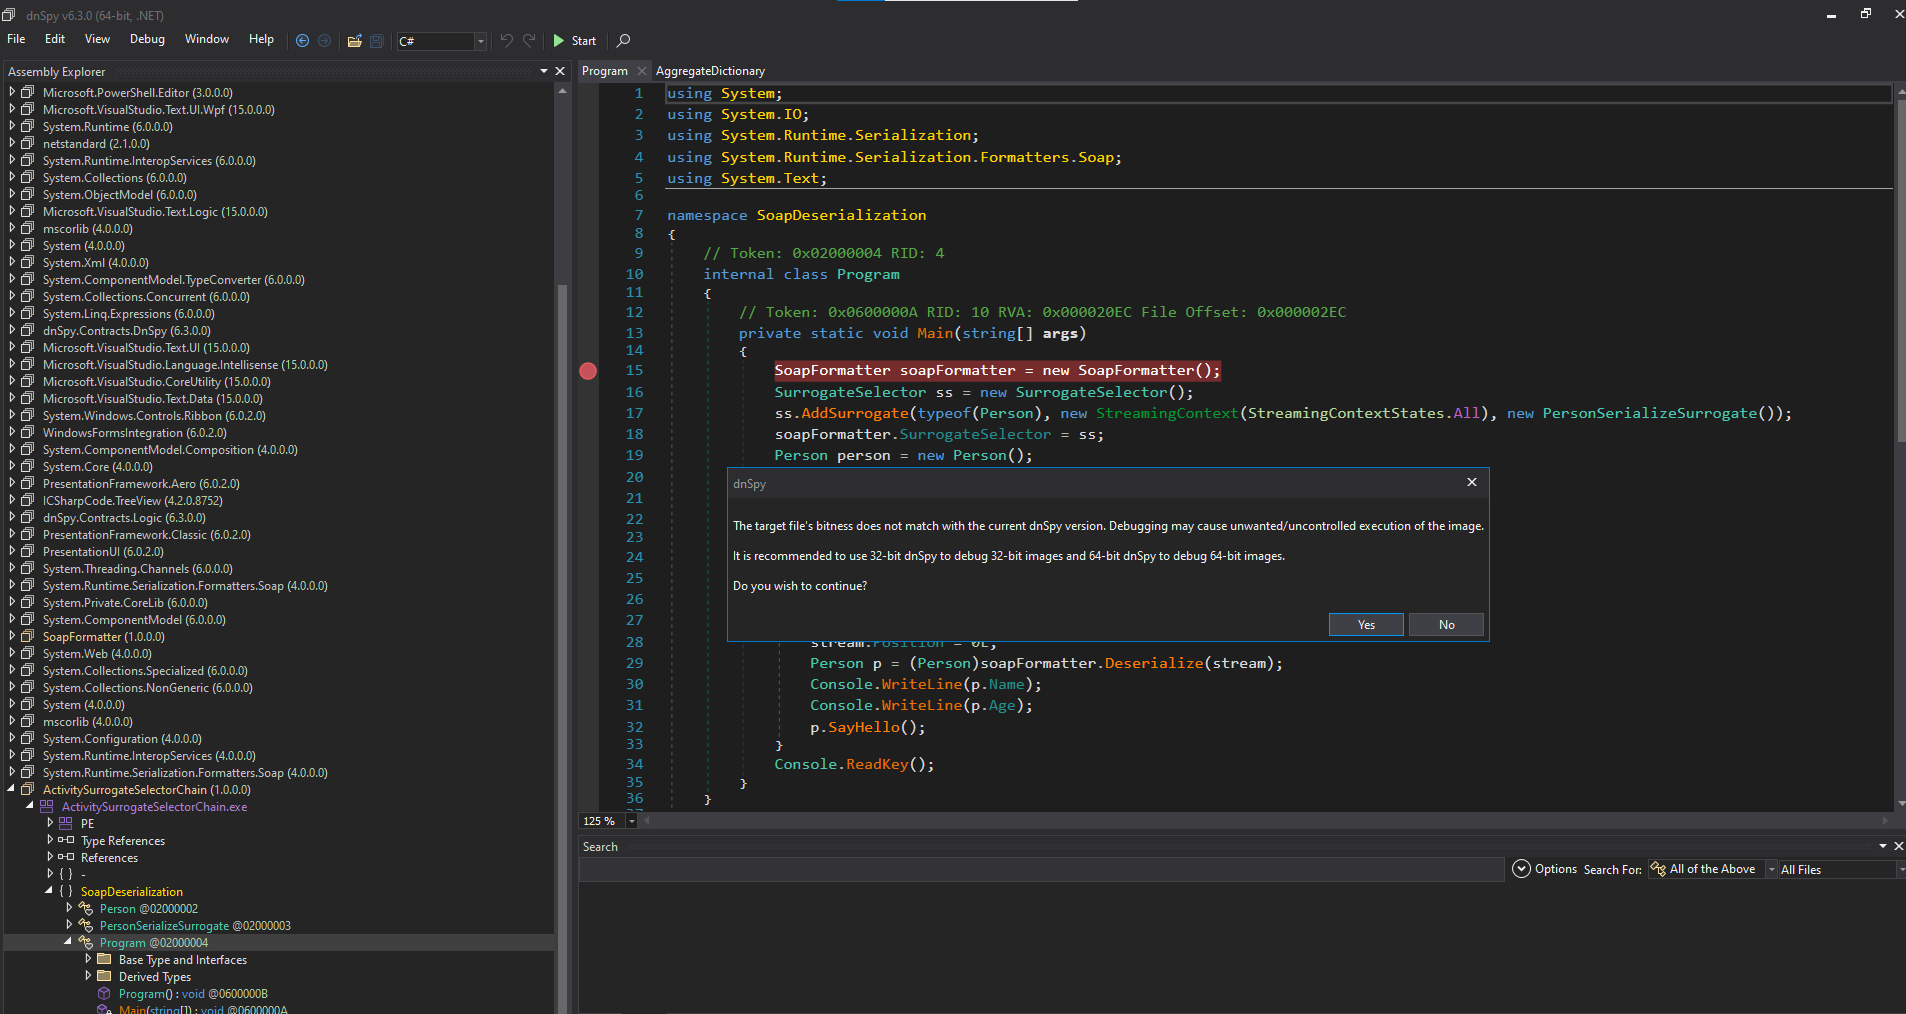Click 'Deserialize' on line 29
The image size is (1906, 1014).
(x=1153, y=663)
